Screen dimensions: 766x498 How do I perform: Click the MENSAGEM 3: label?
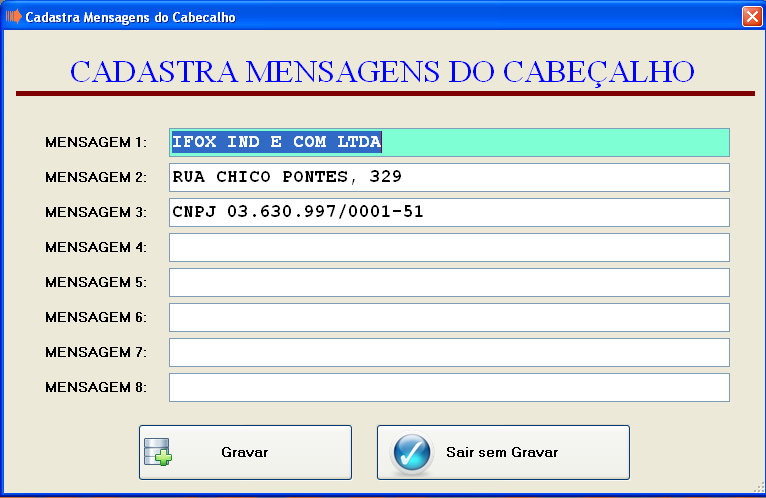coord(96,213)
